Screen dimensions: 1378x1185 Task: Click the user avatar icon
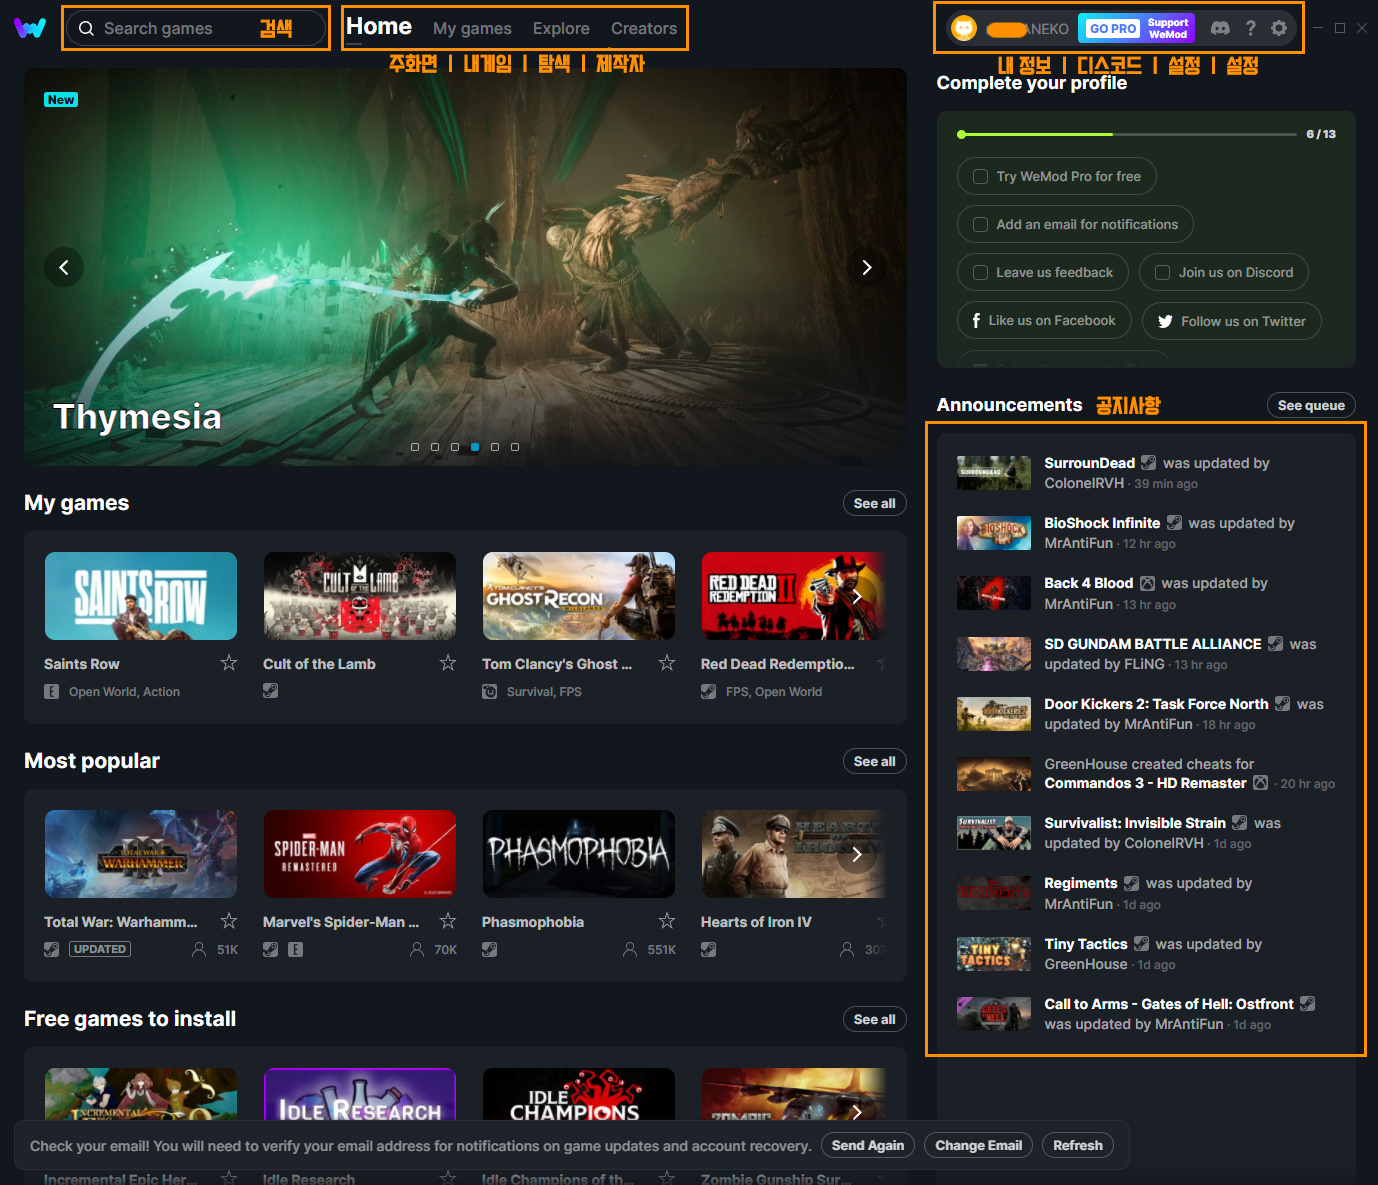pyautogui.click(x=963, y=28)
